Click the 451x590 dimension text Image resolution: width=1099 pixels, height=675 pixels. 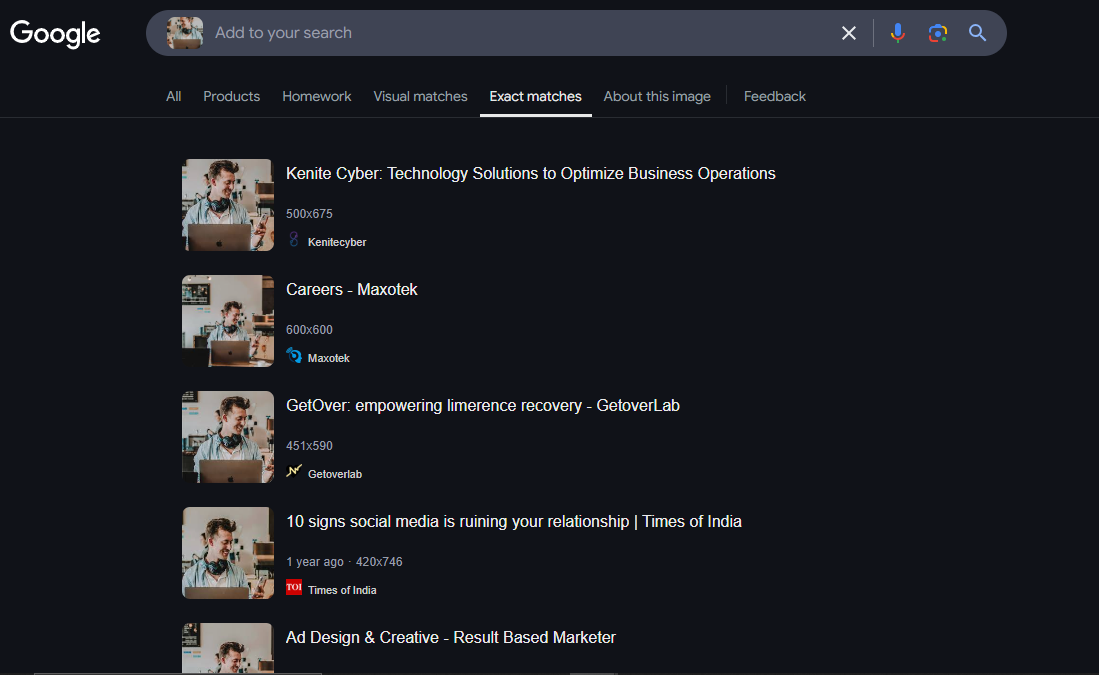point(309,446)
